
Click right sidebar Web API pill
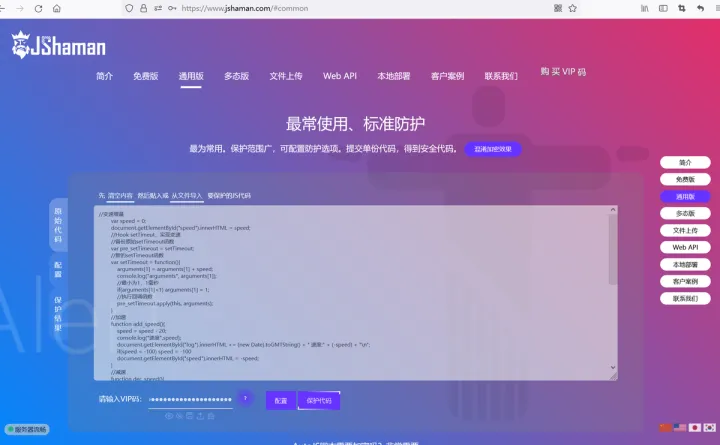pyautogui.click(x=685, y=248)
